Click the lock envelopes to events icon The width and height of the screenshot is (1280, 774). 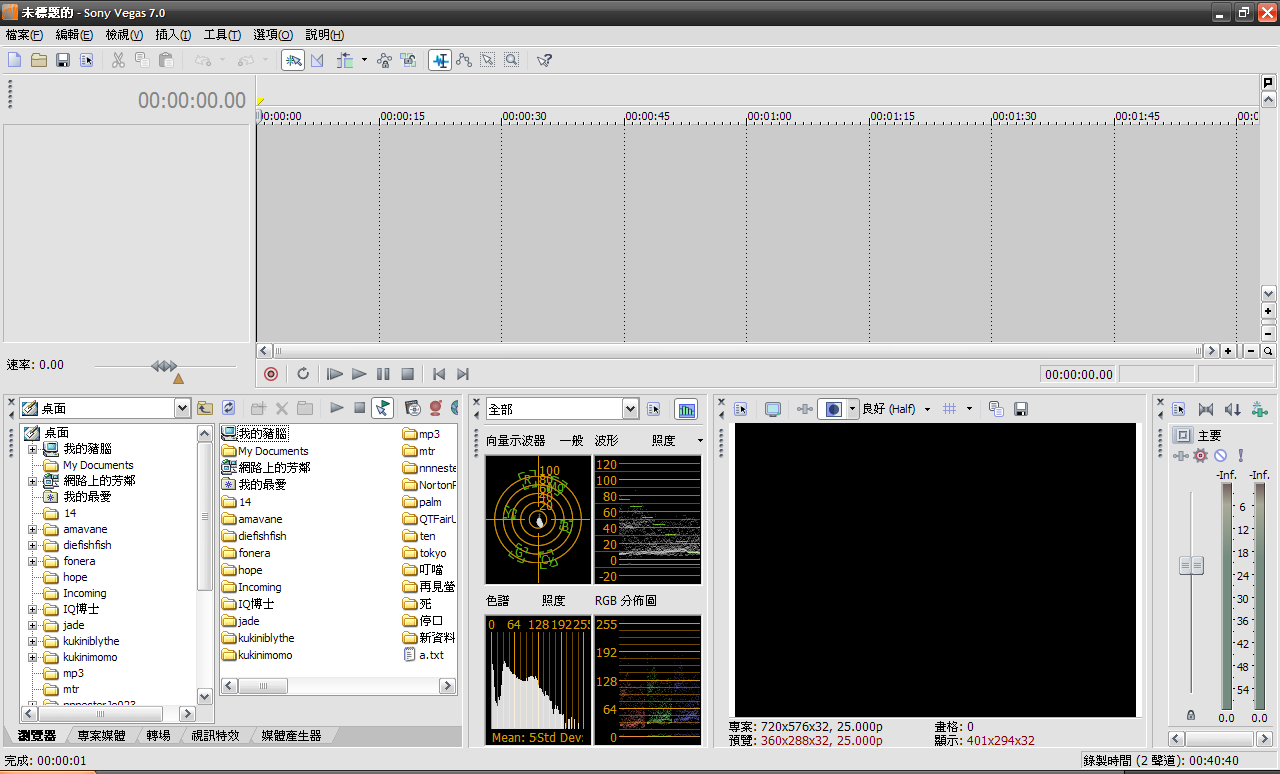click(x=385, y=60)
